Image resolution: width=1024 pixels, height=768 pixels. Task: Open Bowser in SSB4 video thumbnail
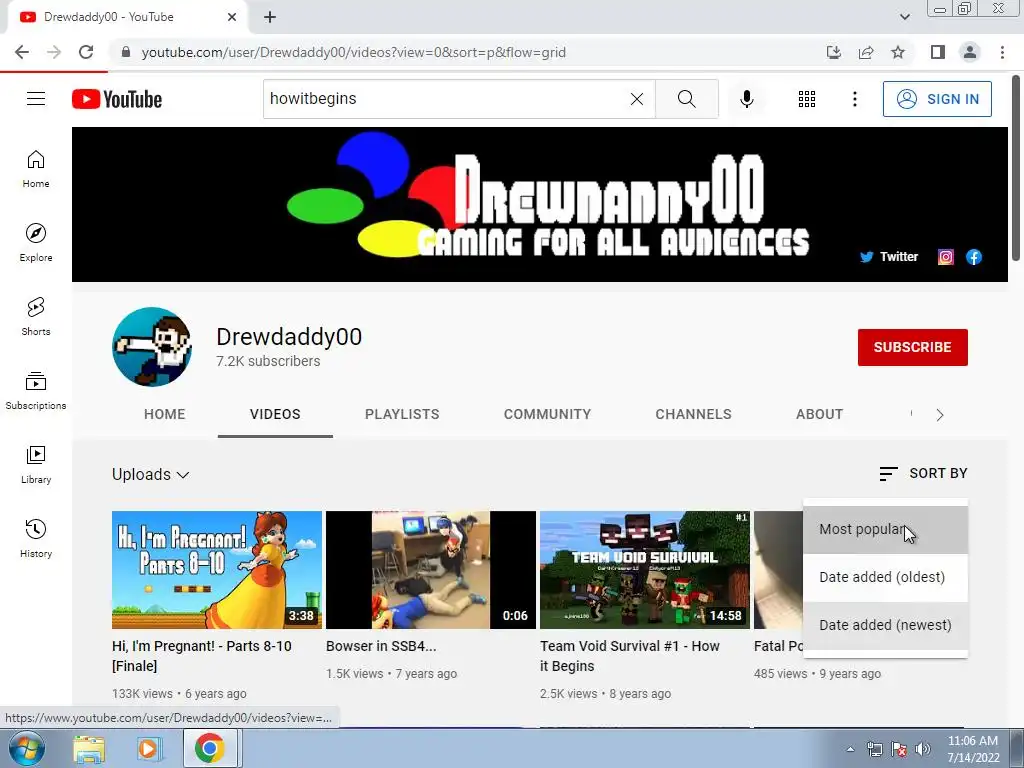pyautogui.click(x=430, y=569)
